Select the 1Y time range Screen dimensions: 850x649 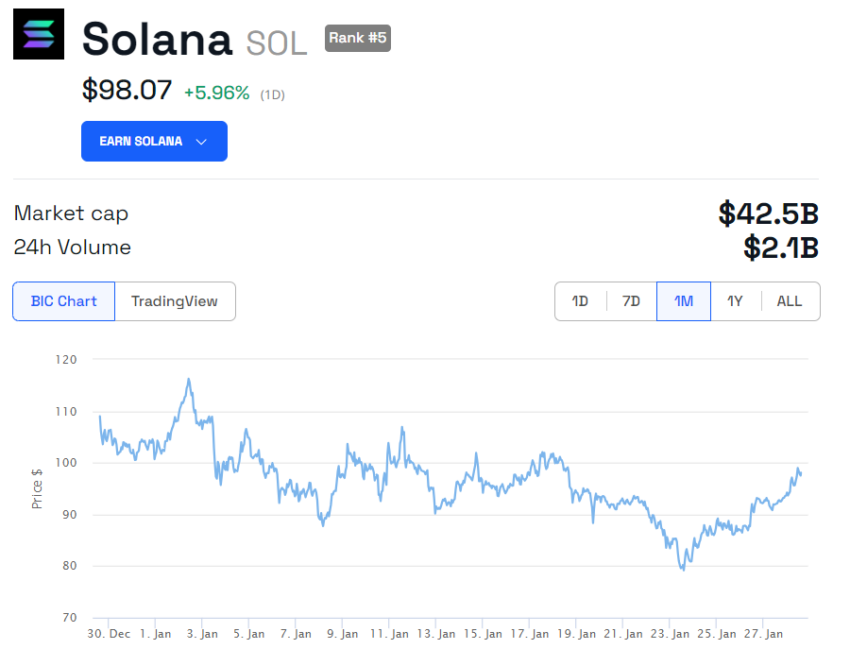735,301
